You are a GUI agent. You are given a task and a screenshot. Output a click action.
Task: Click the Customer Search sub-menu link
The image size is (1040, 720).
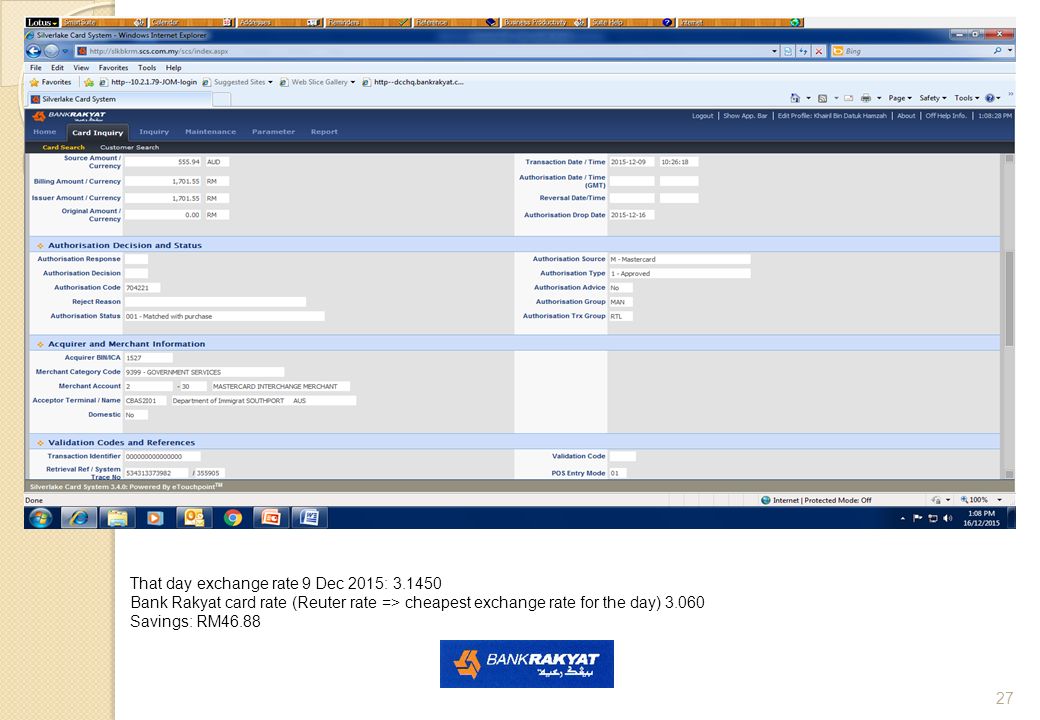pos(129,147)
